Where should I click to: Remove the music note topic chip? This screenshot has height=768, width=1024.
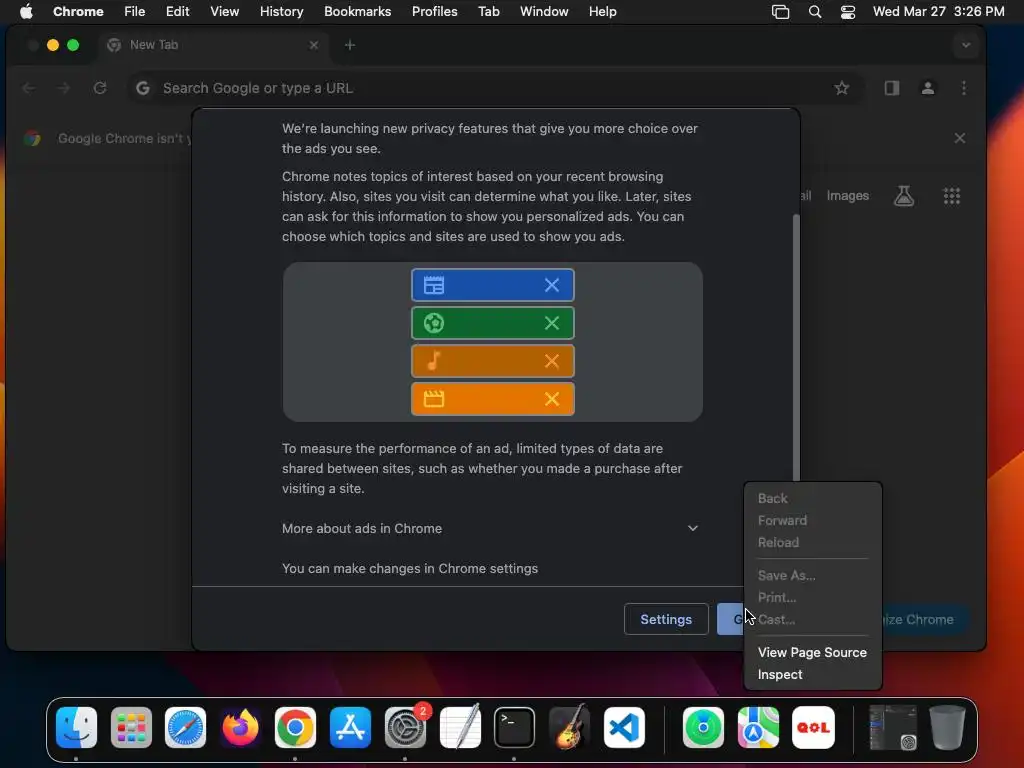[552, 360]
